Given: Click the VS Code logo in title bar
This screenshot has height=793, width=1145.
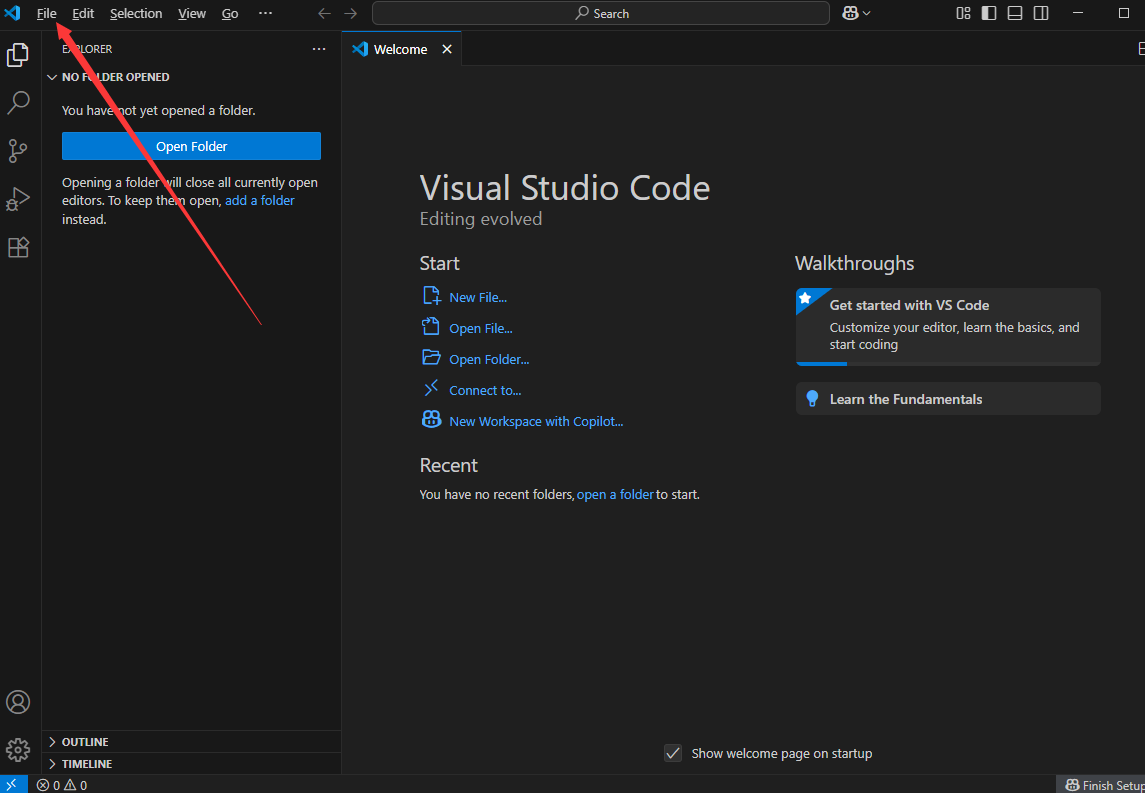Looking at the screenshot, I should (12, 13).
